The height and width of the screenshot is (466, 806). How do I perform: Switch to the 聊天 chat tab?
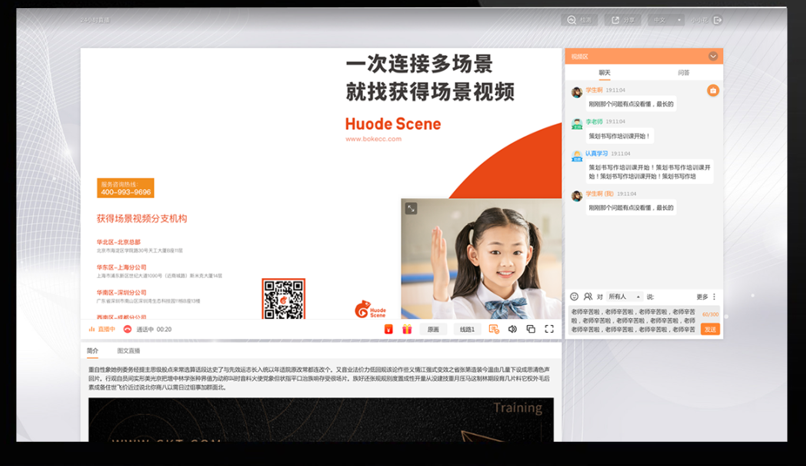[x=604, y=73]
